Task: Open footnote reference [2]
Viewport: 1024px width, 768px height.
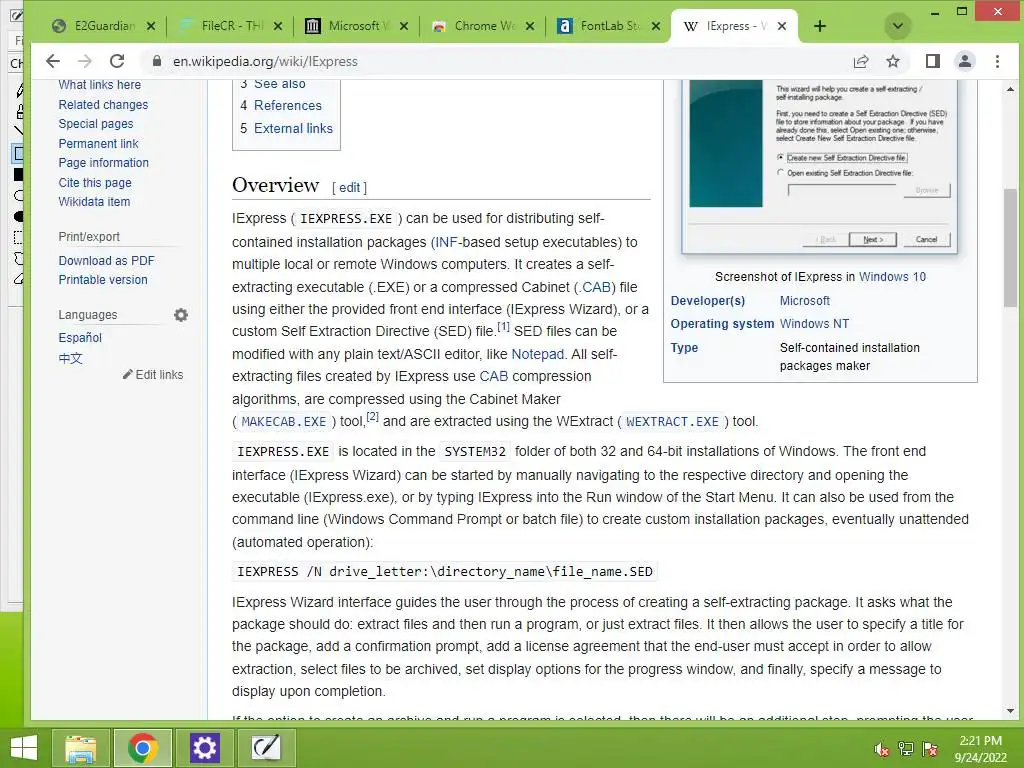Action: click(372, 416)
